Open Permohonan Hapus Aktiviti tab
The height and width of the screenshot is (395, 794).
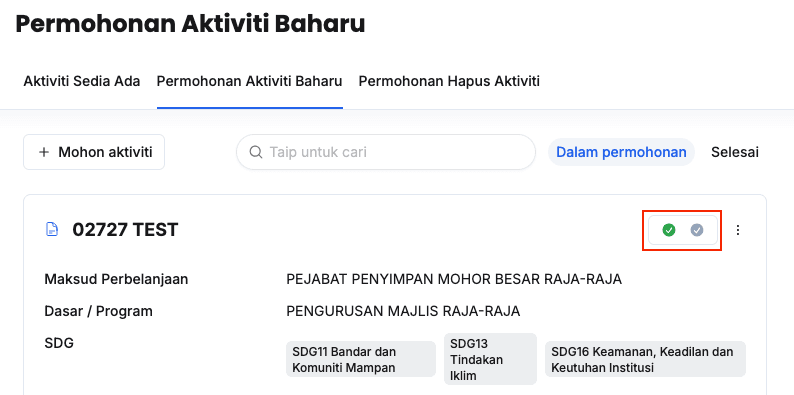click(449, 81)
